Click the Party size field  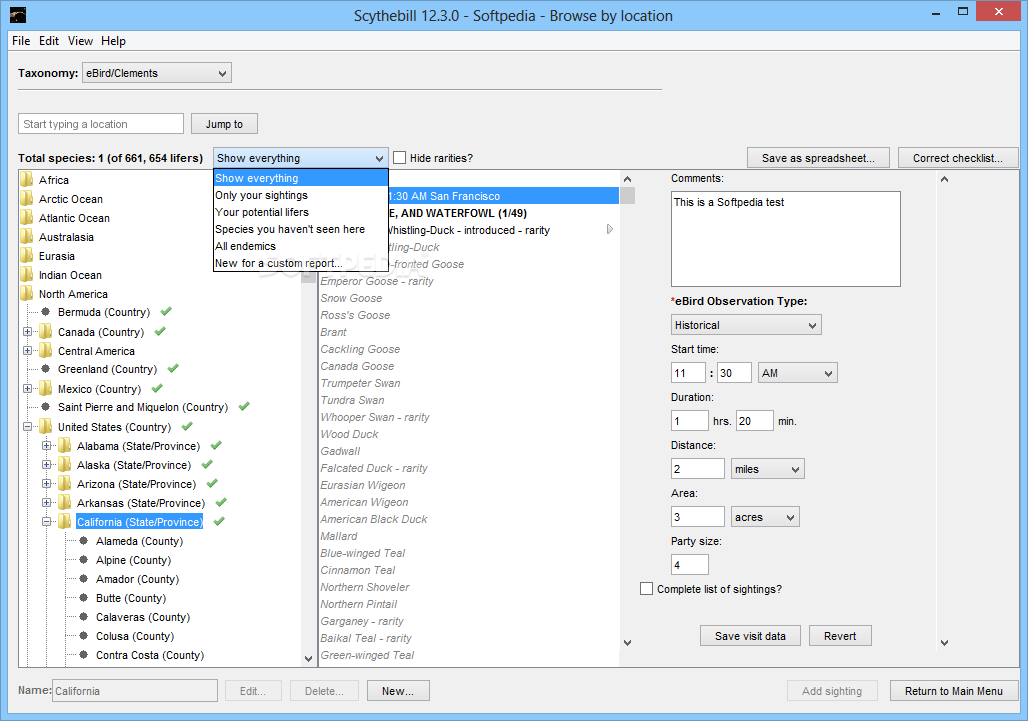[690, 564]
